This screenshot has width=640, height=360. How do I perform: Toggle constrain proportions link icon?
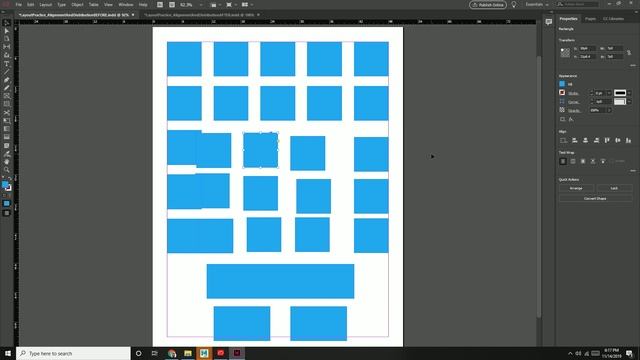click(629, 52)
